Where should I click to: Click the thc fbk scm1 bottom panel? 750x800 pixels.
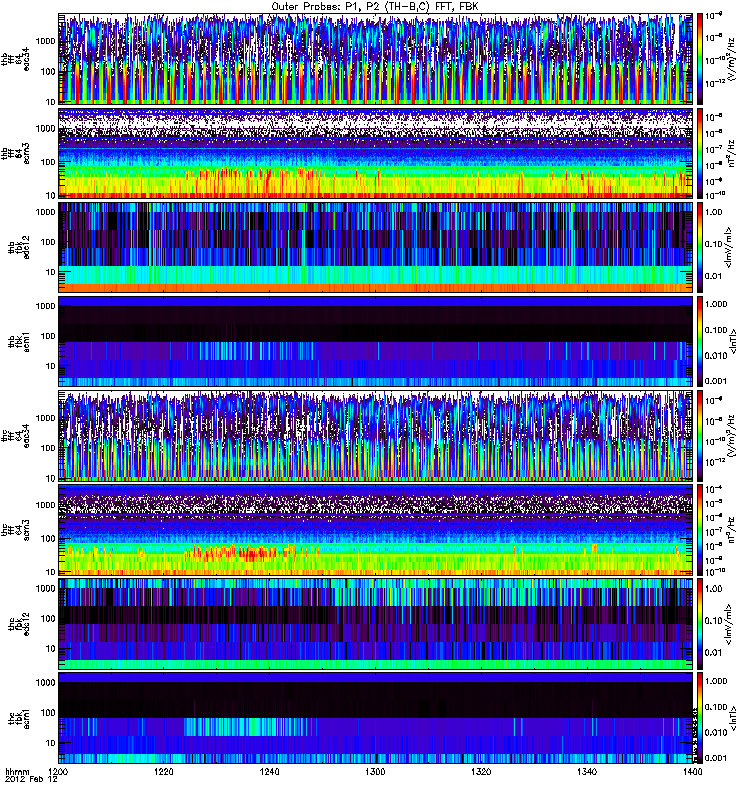pyautogui.click(x=375, y=717)
